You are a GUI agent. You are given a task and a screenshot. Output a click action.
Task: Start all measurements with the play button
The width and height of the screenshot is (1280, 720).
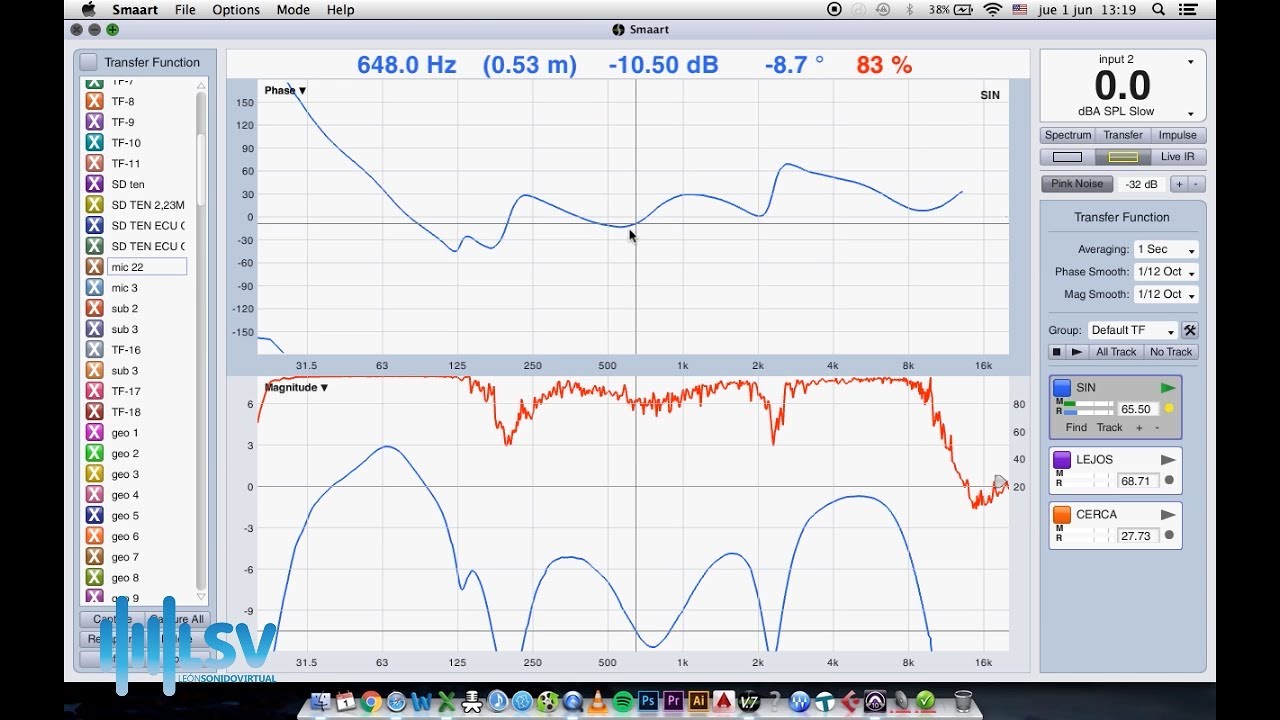tap(1076, 352)
